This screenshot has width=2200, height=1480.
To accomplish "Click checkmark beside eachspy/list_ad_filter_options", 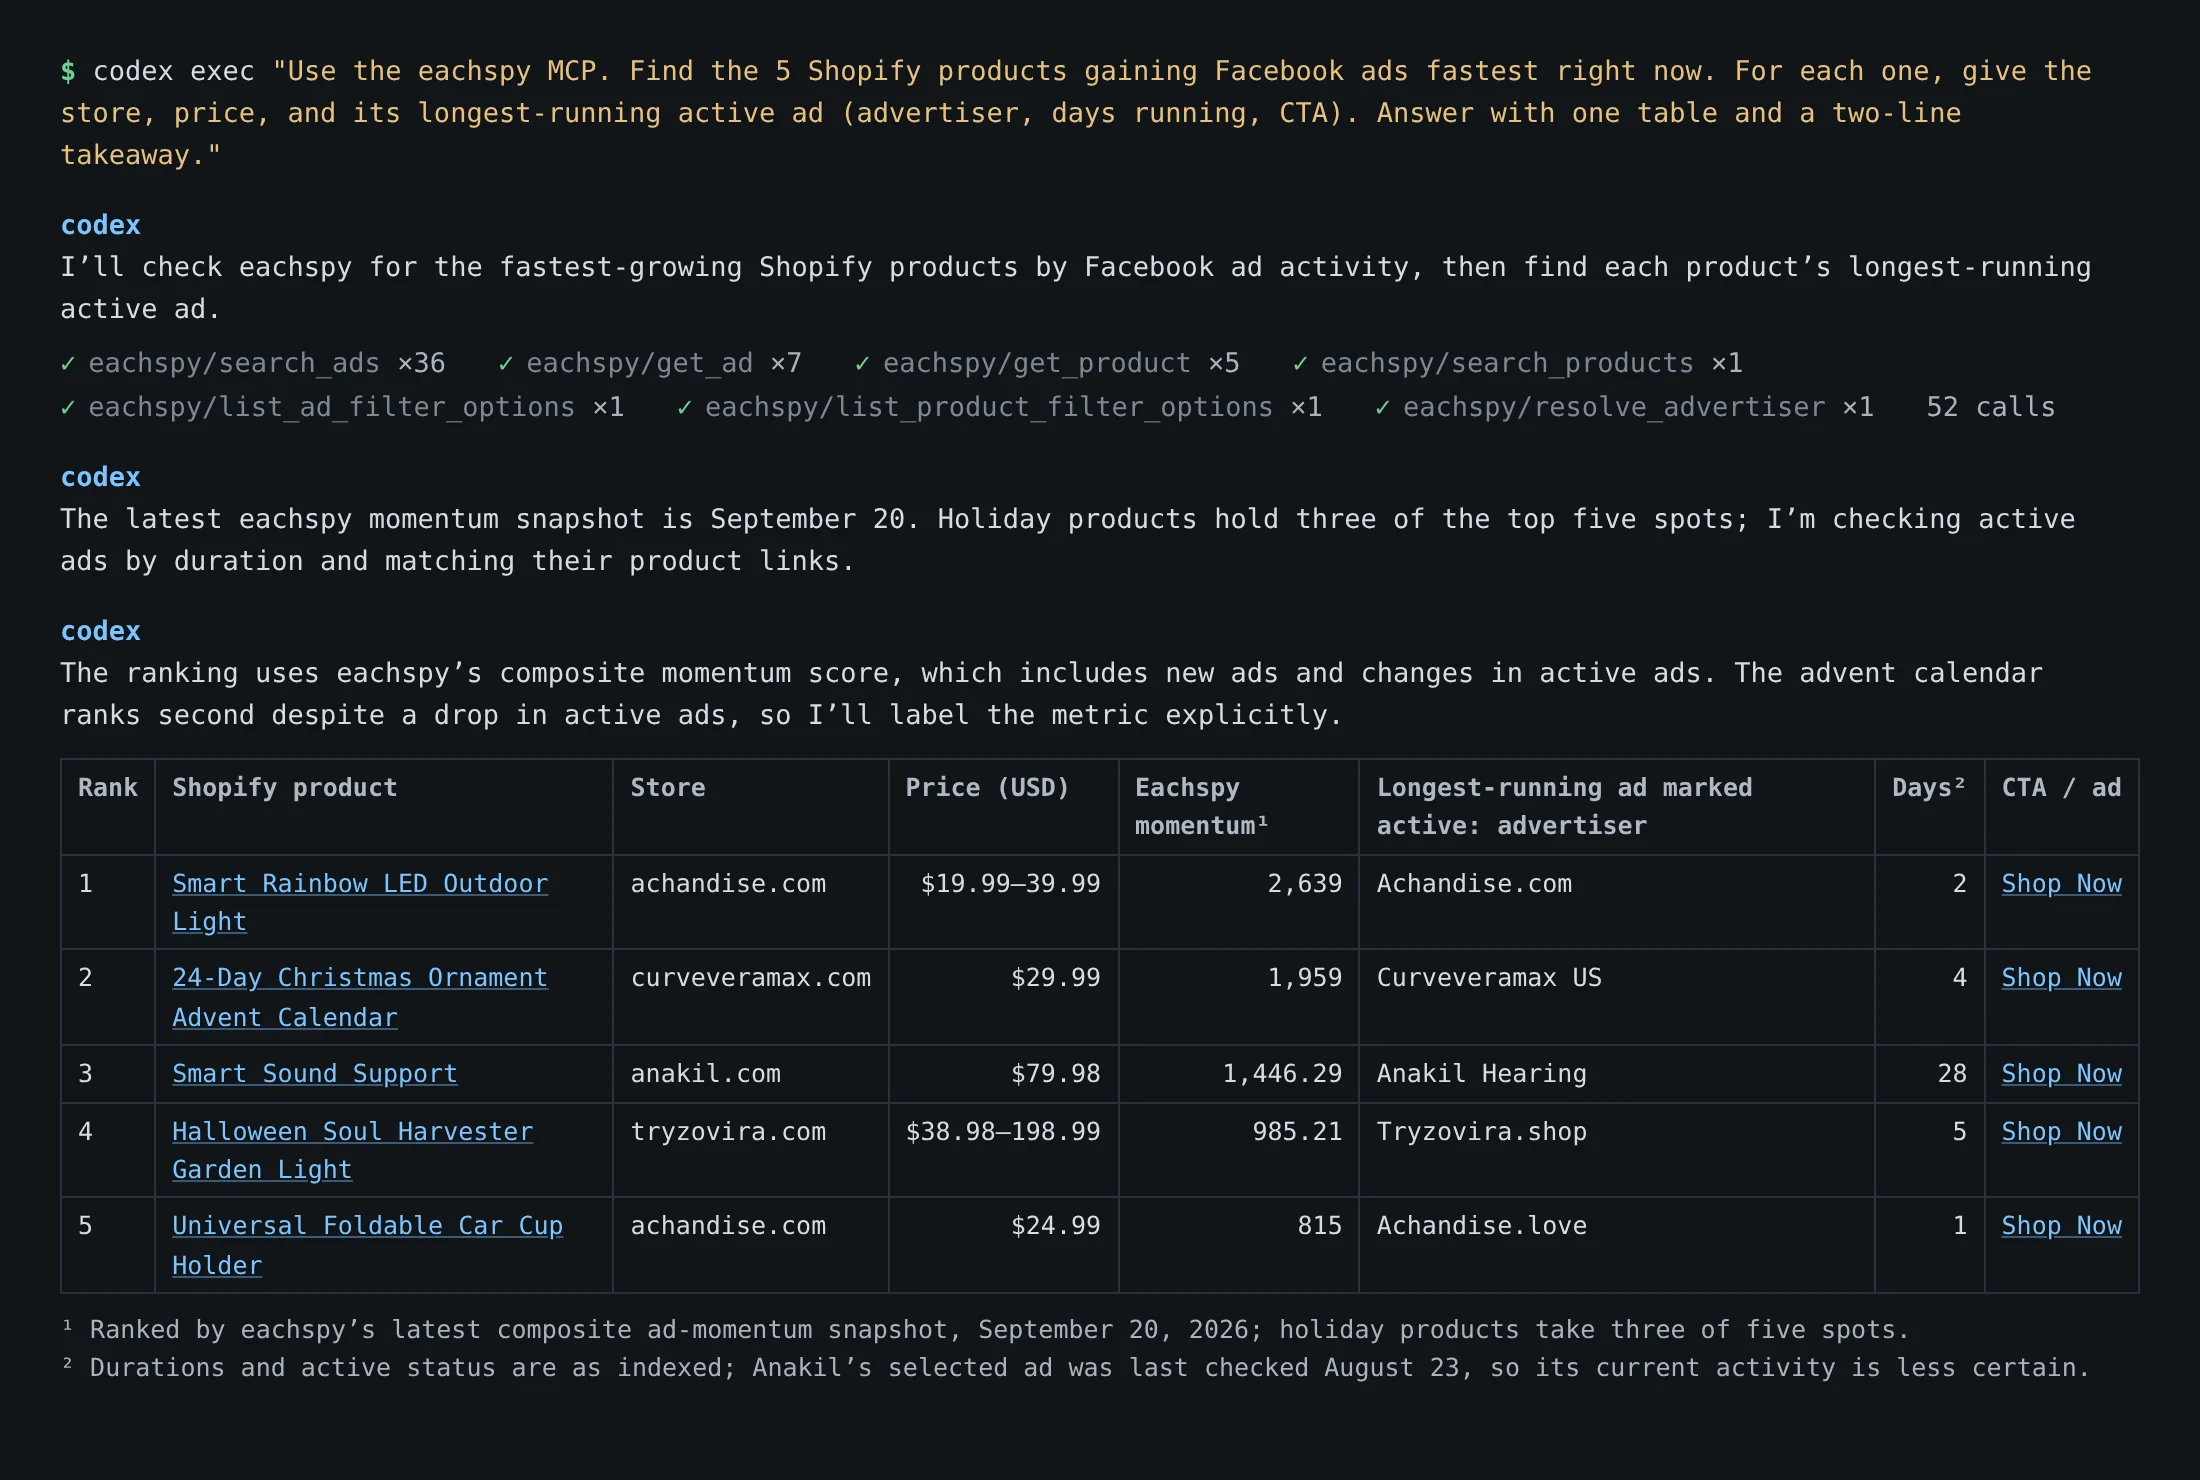I will tap(68, 407).
